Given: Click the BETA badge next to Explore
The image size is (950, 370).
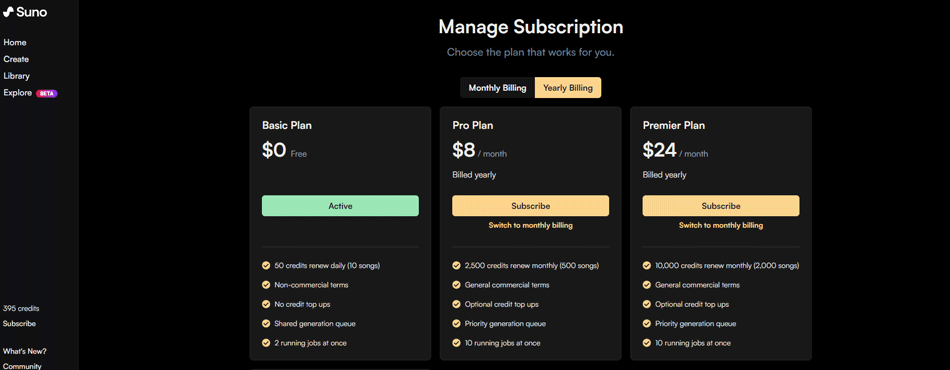Looking at the screenshot, I should point(47,93).
